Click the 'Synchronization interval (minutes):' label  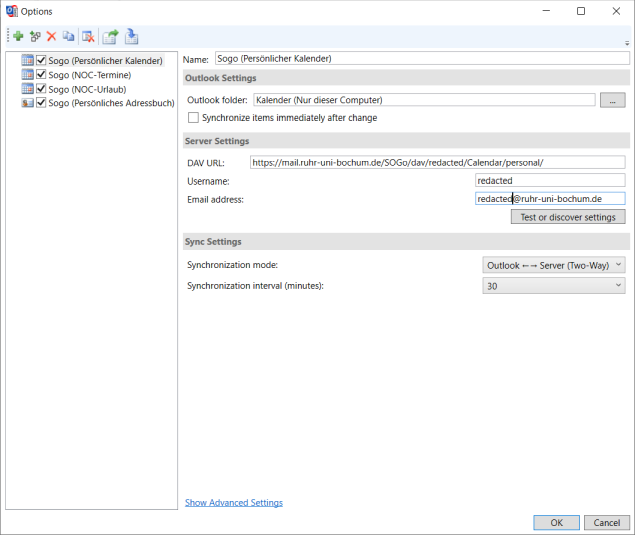256,286
